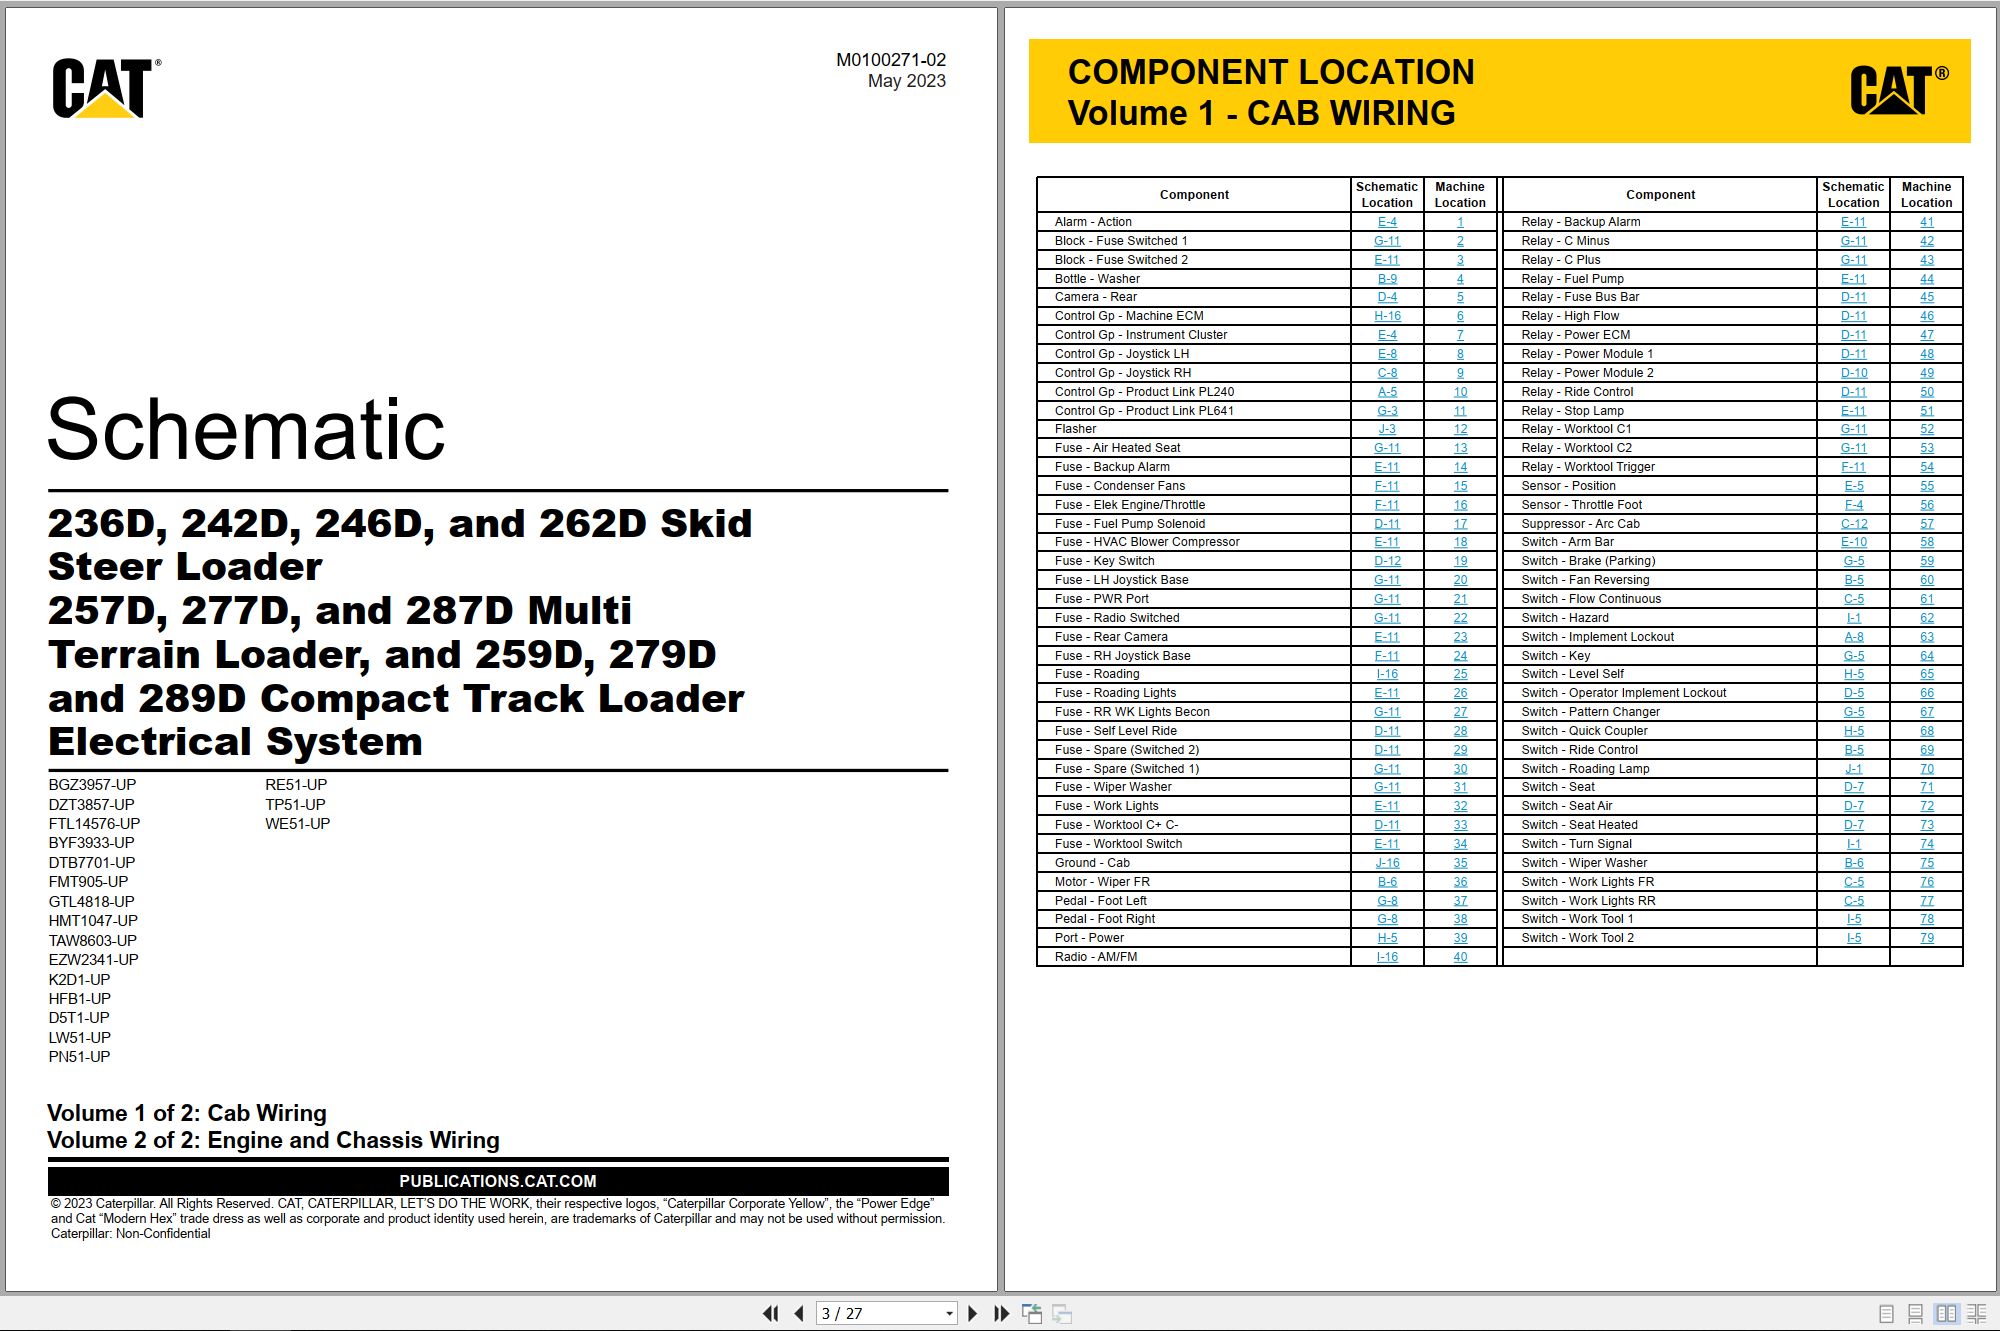Go to previous page arrow
Viewport: 2000px width, 1331px height.
coord(799,1313)
